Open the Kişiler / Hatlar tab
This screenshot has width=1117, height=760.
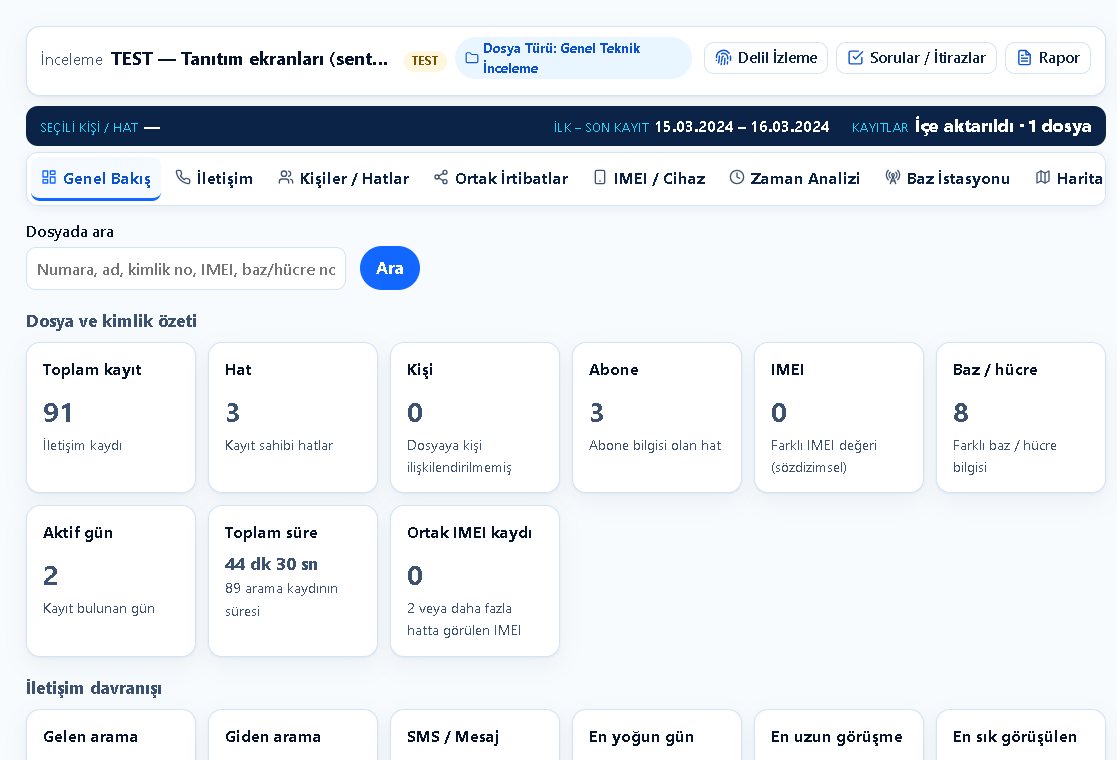(344, 178)
